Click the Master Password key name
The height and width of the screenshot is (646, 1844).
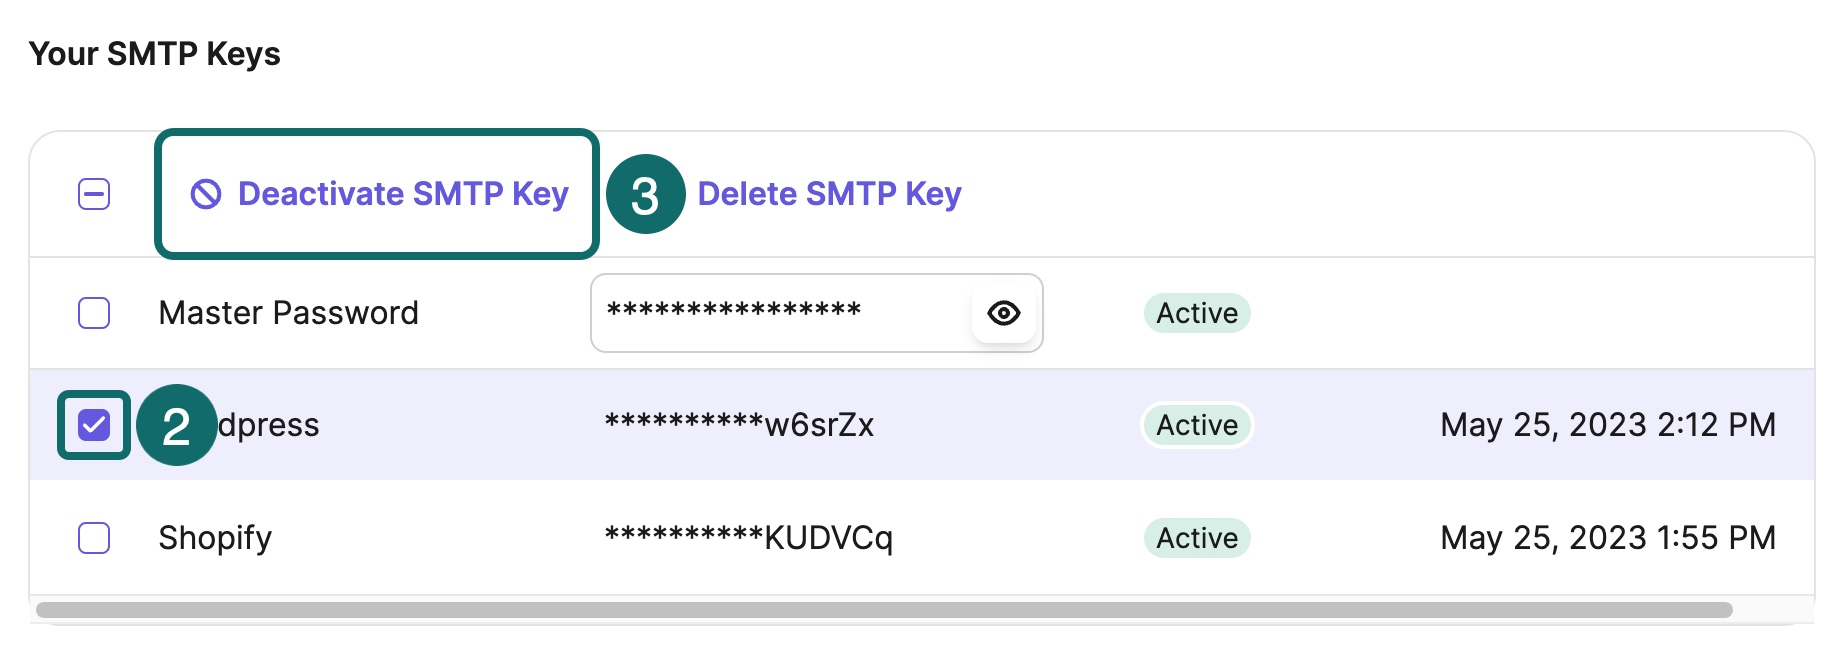tap(289, 313)
